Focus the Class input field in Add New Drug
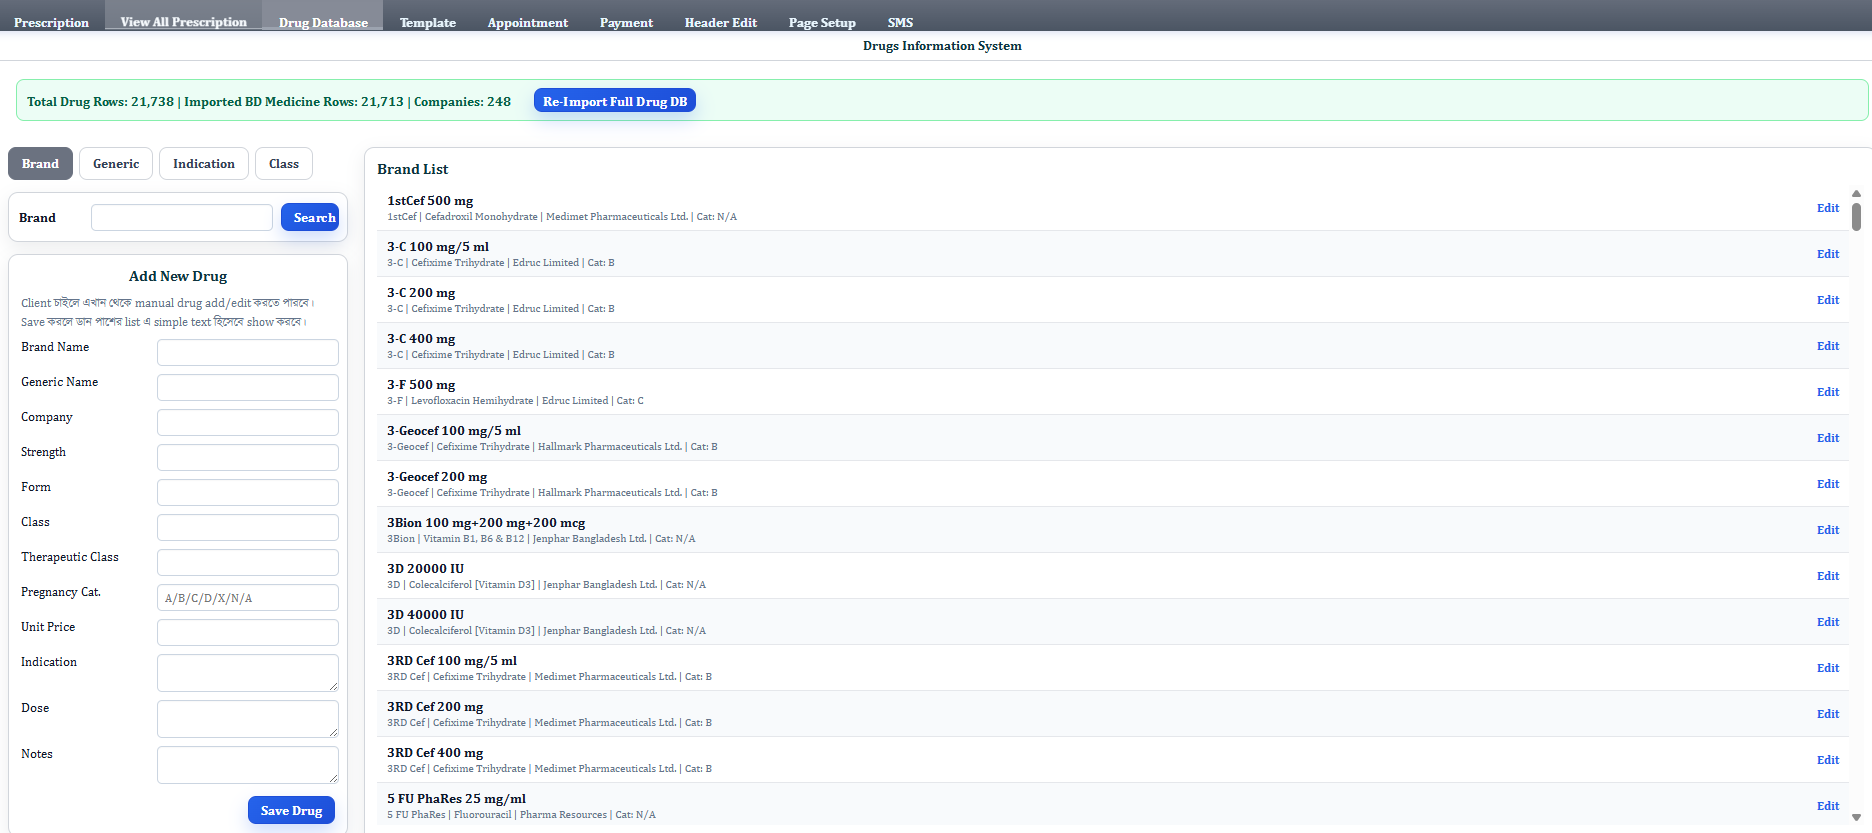The image size is (1872, 833). (248, 527)
